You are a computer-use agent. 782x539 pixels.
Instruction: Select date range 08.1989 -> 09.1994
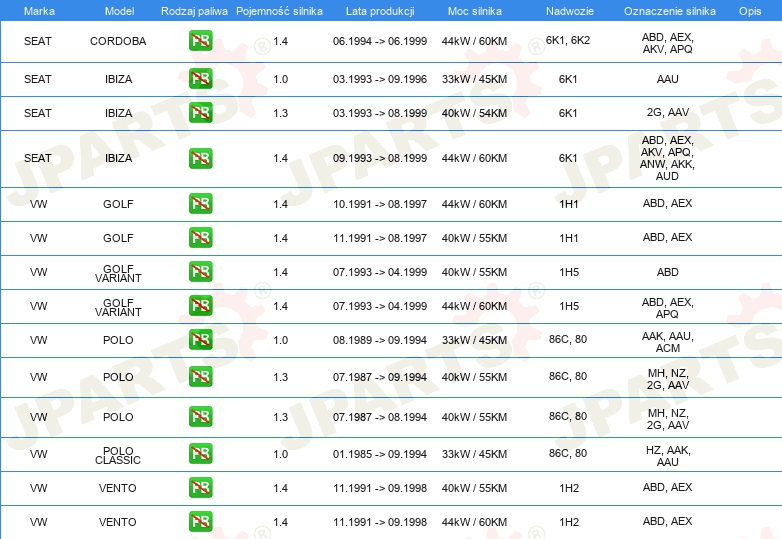point(380,340)
